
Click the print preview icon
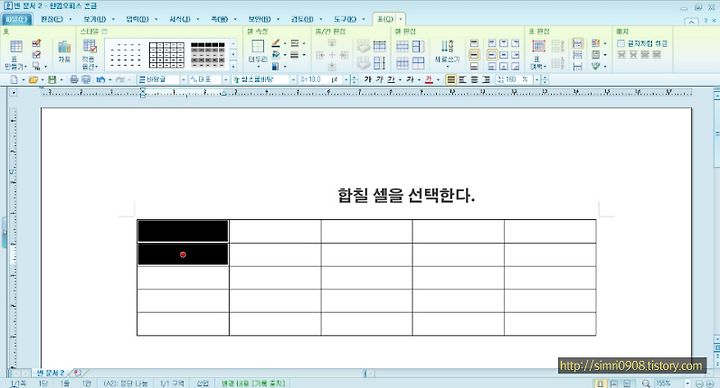86,79
